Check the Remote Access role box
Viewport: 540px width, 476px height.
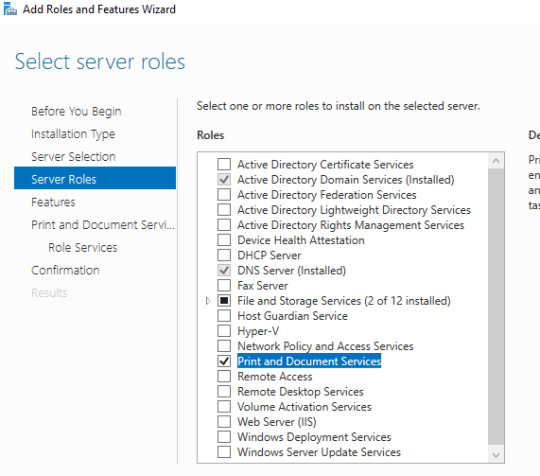224,376
